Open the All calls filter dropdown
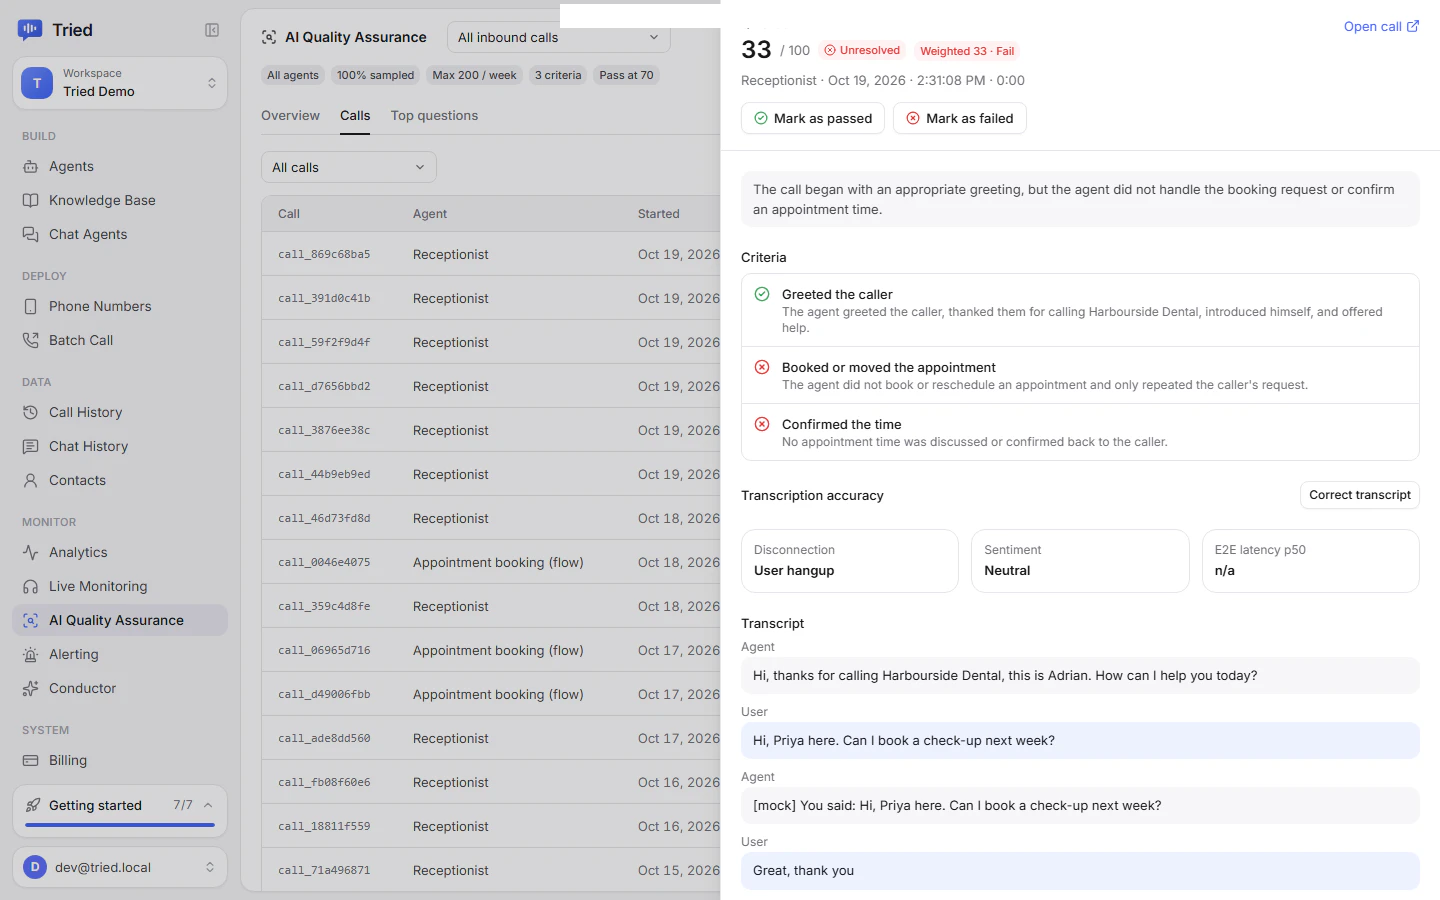 [x=349, y=167]
